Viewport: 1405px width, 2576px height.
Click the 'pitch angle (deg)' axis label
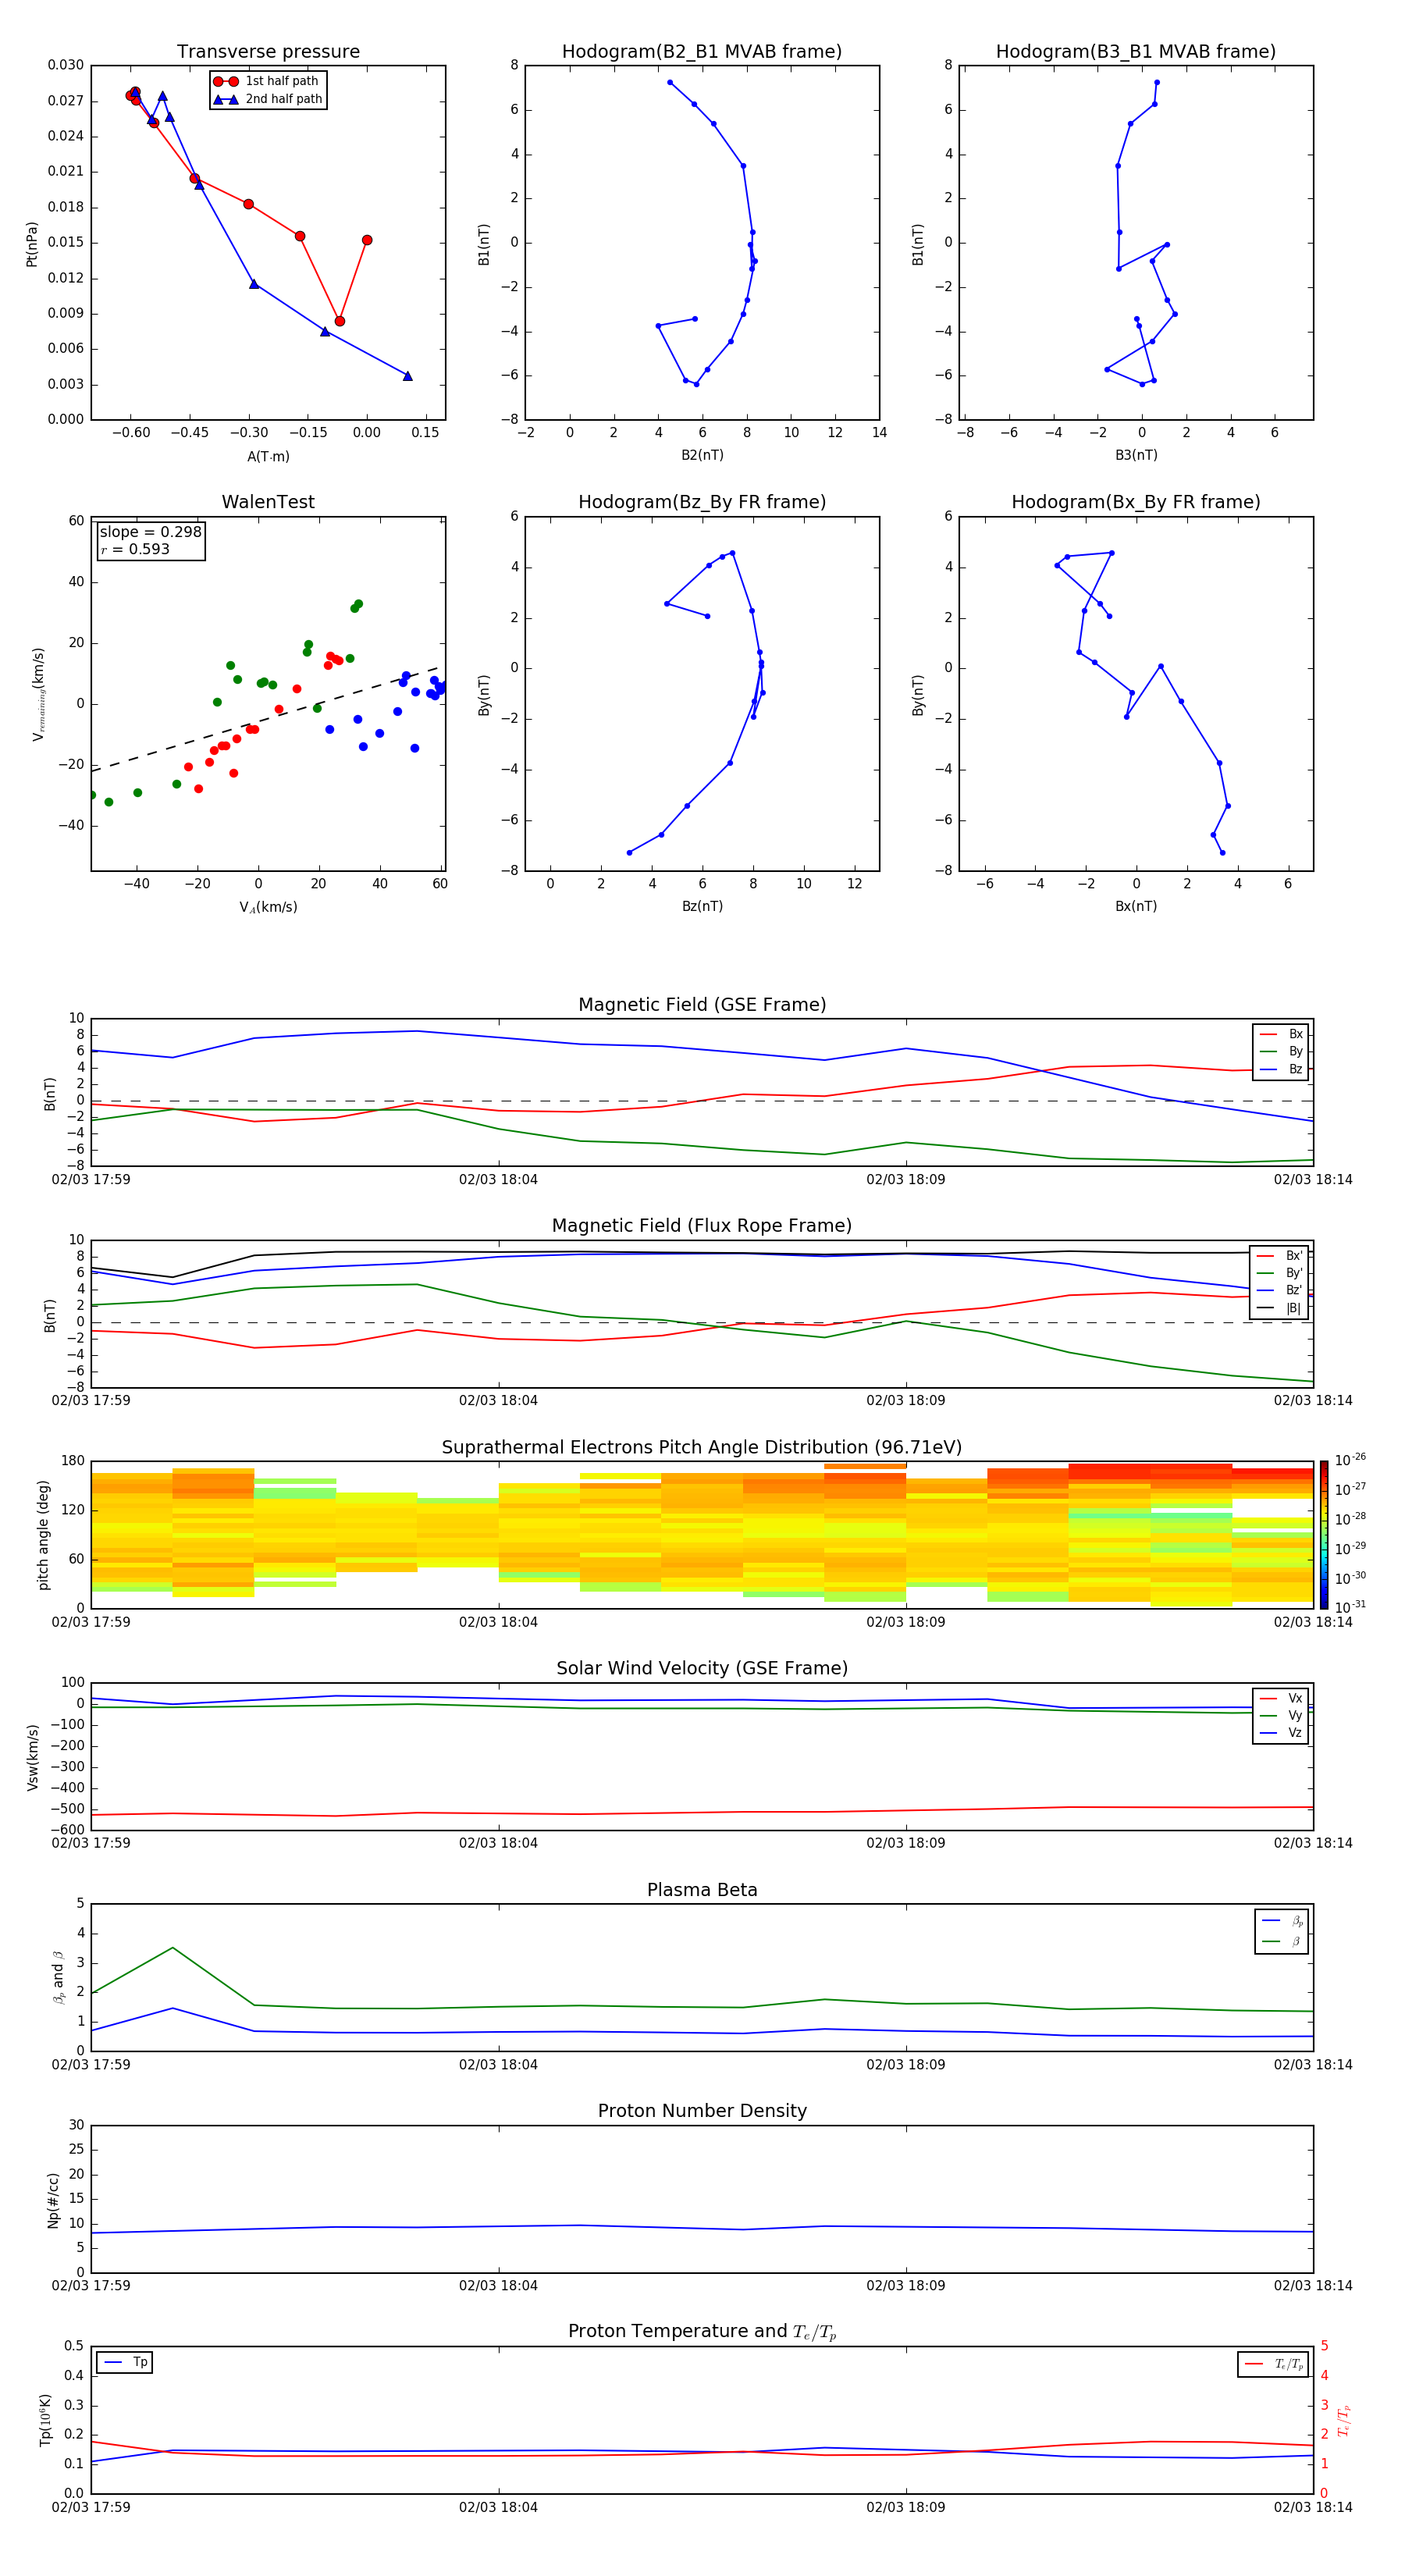(x=43, y=1535)
